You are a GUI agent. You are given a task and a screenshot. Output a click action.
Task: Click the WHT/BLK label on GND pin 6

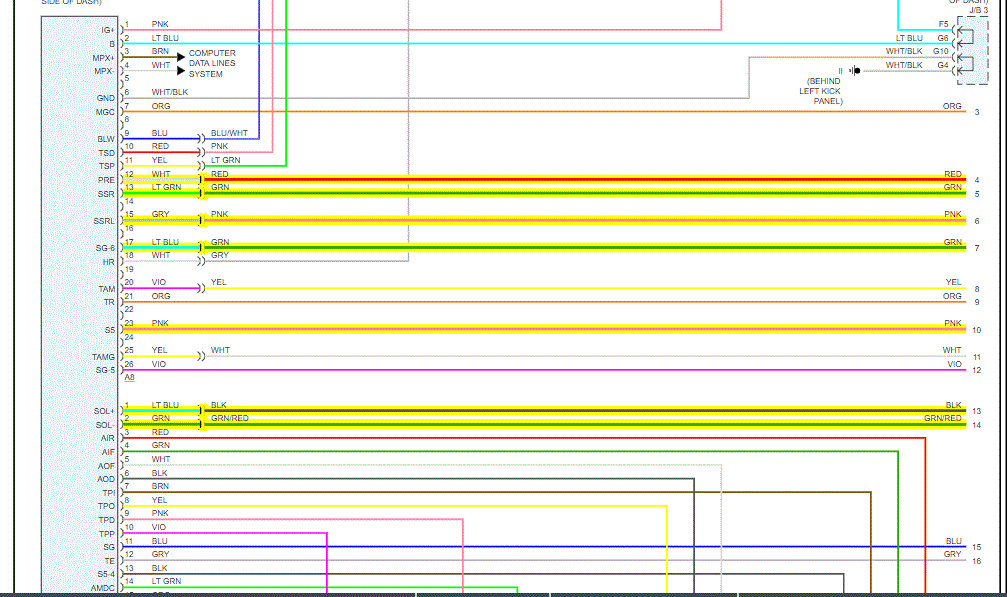click(170, 92)
